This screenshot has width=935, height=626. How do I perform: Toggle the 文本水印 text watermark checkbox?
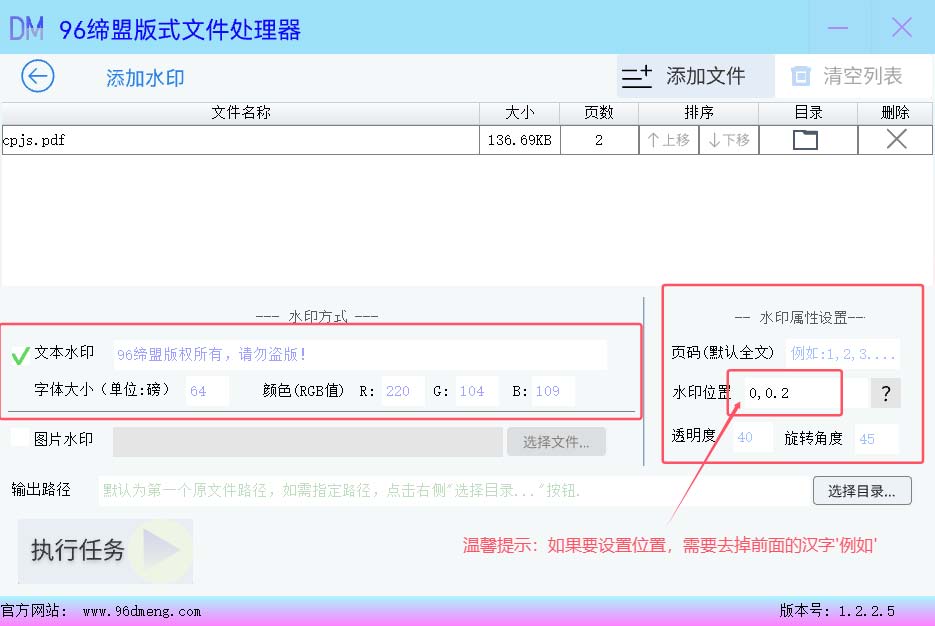20,355
